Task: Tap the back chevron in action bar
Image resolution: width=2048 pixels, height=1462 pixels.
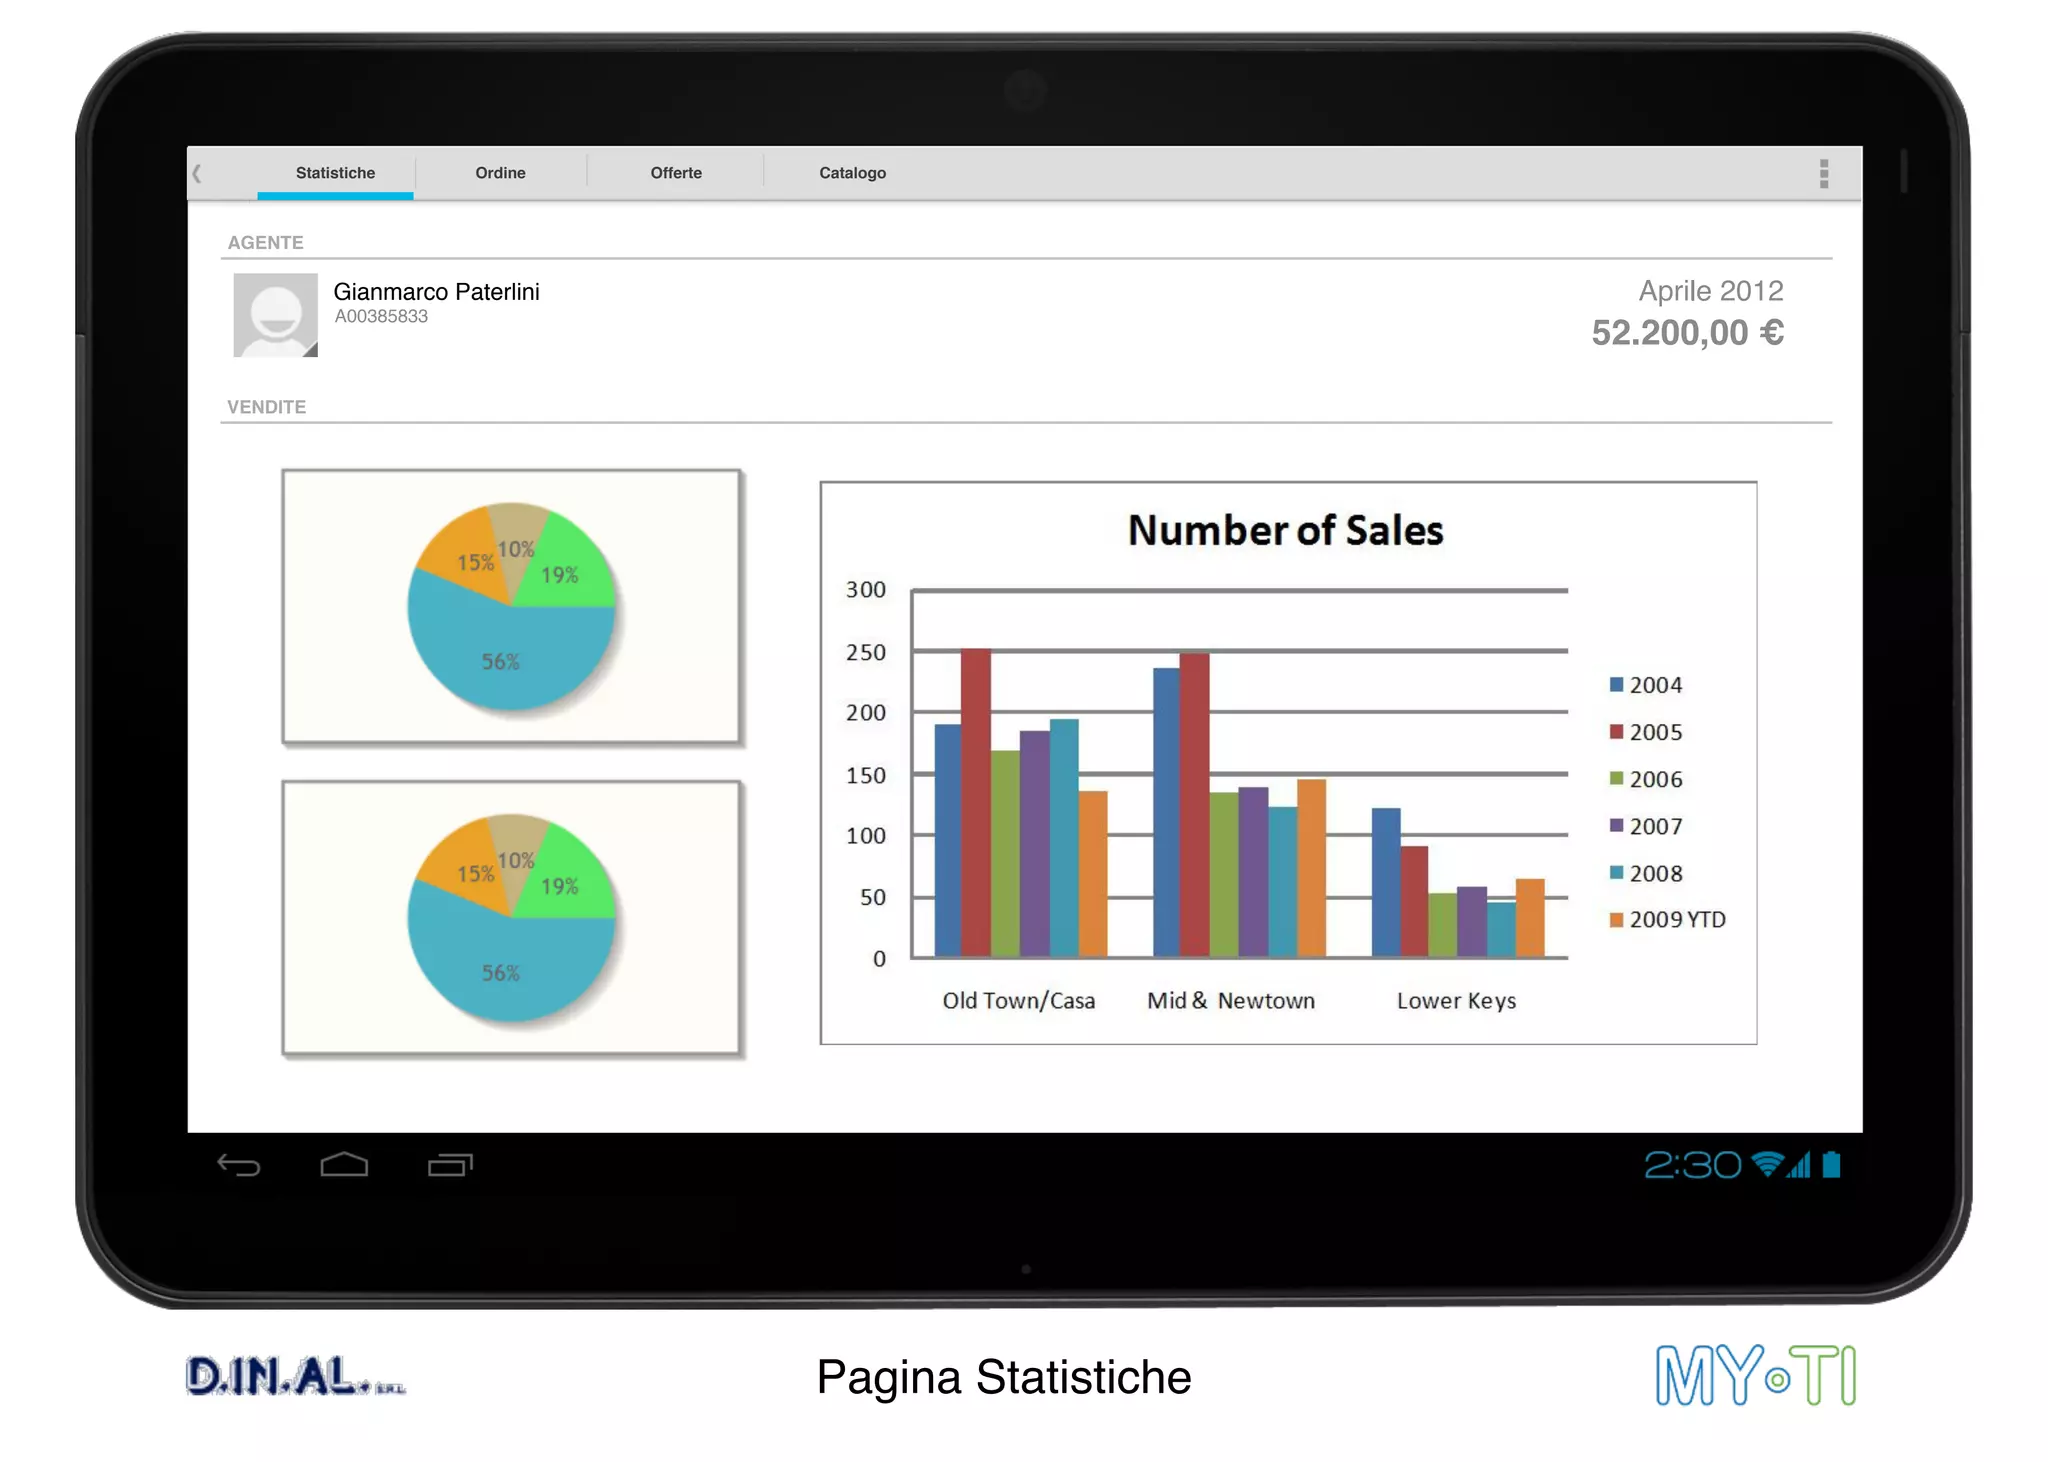Action: click(x=197, y=173)
